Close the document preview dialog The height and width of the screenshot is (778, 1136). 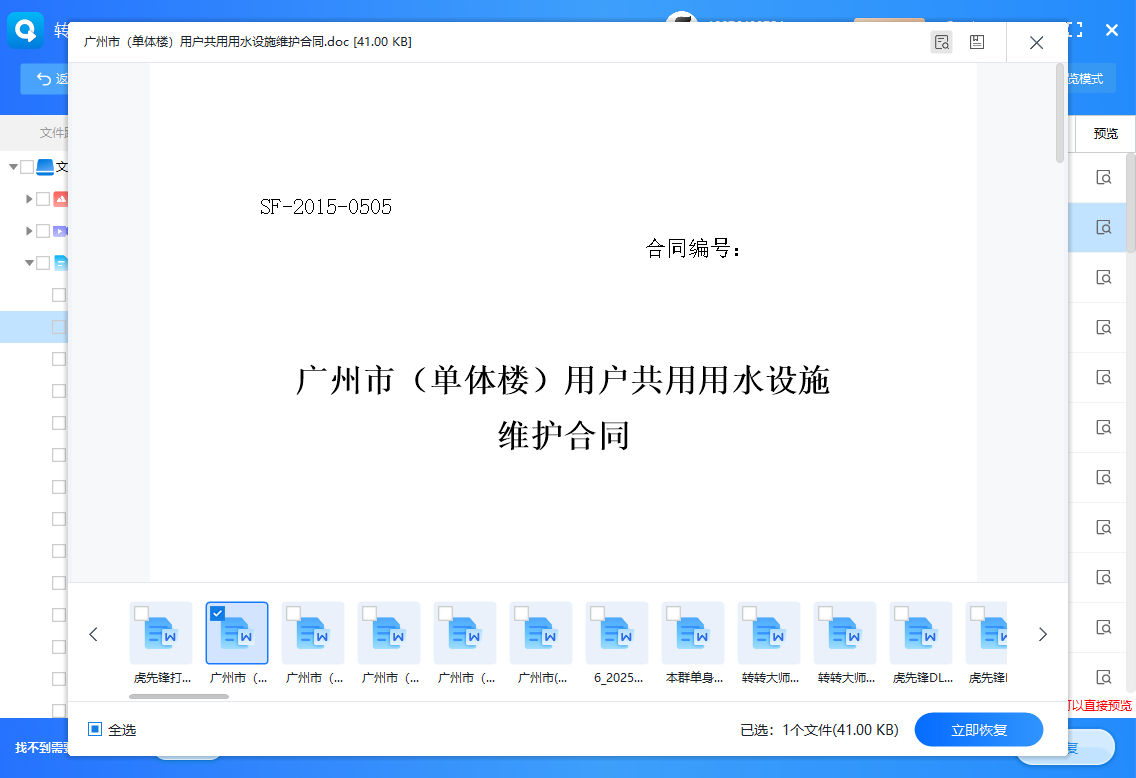tap(1036, 43)
